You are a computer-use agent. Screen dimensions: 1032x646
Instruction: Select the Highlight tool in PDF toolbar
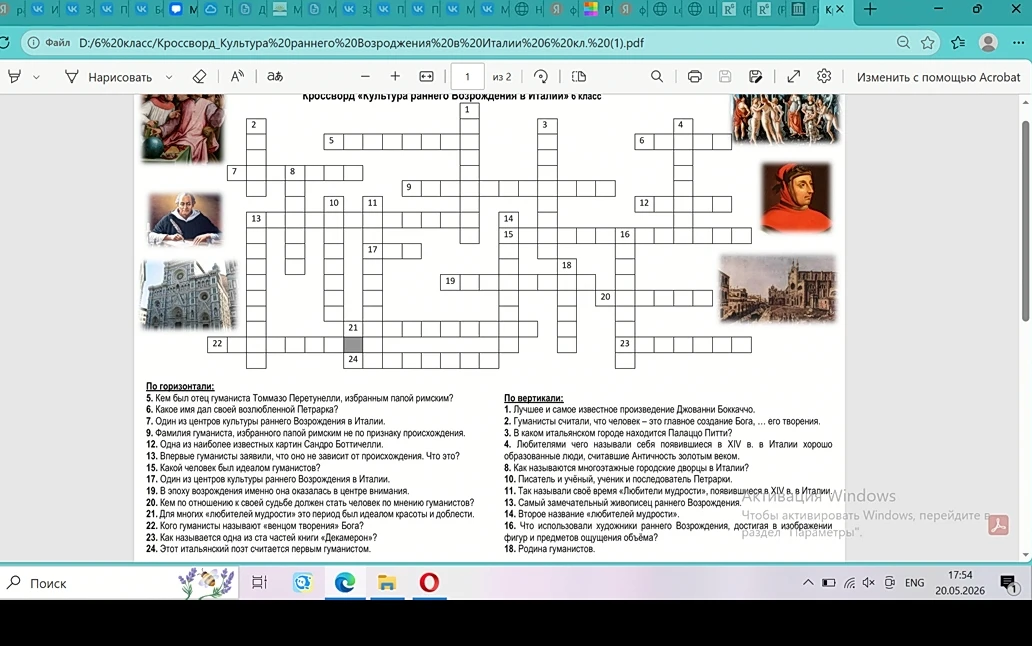click(x=14, y=76)
